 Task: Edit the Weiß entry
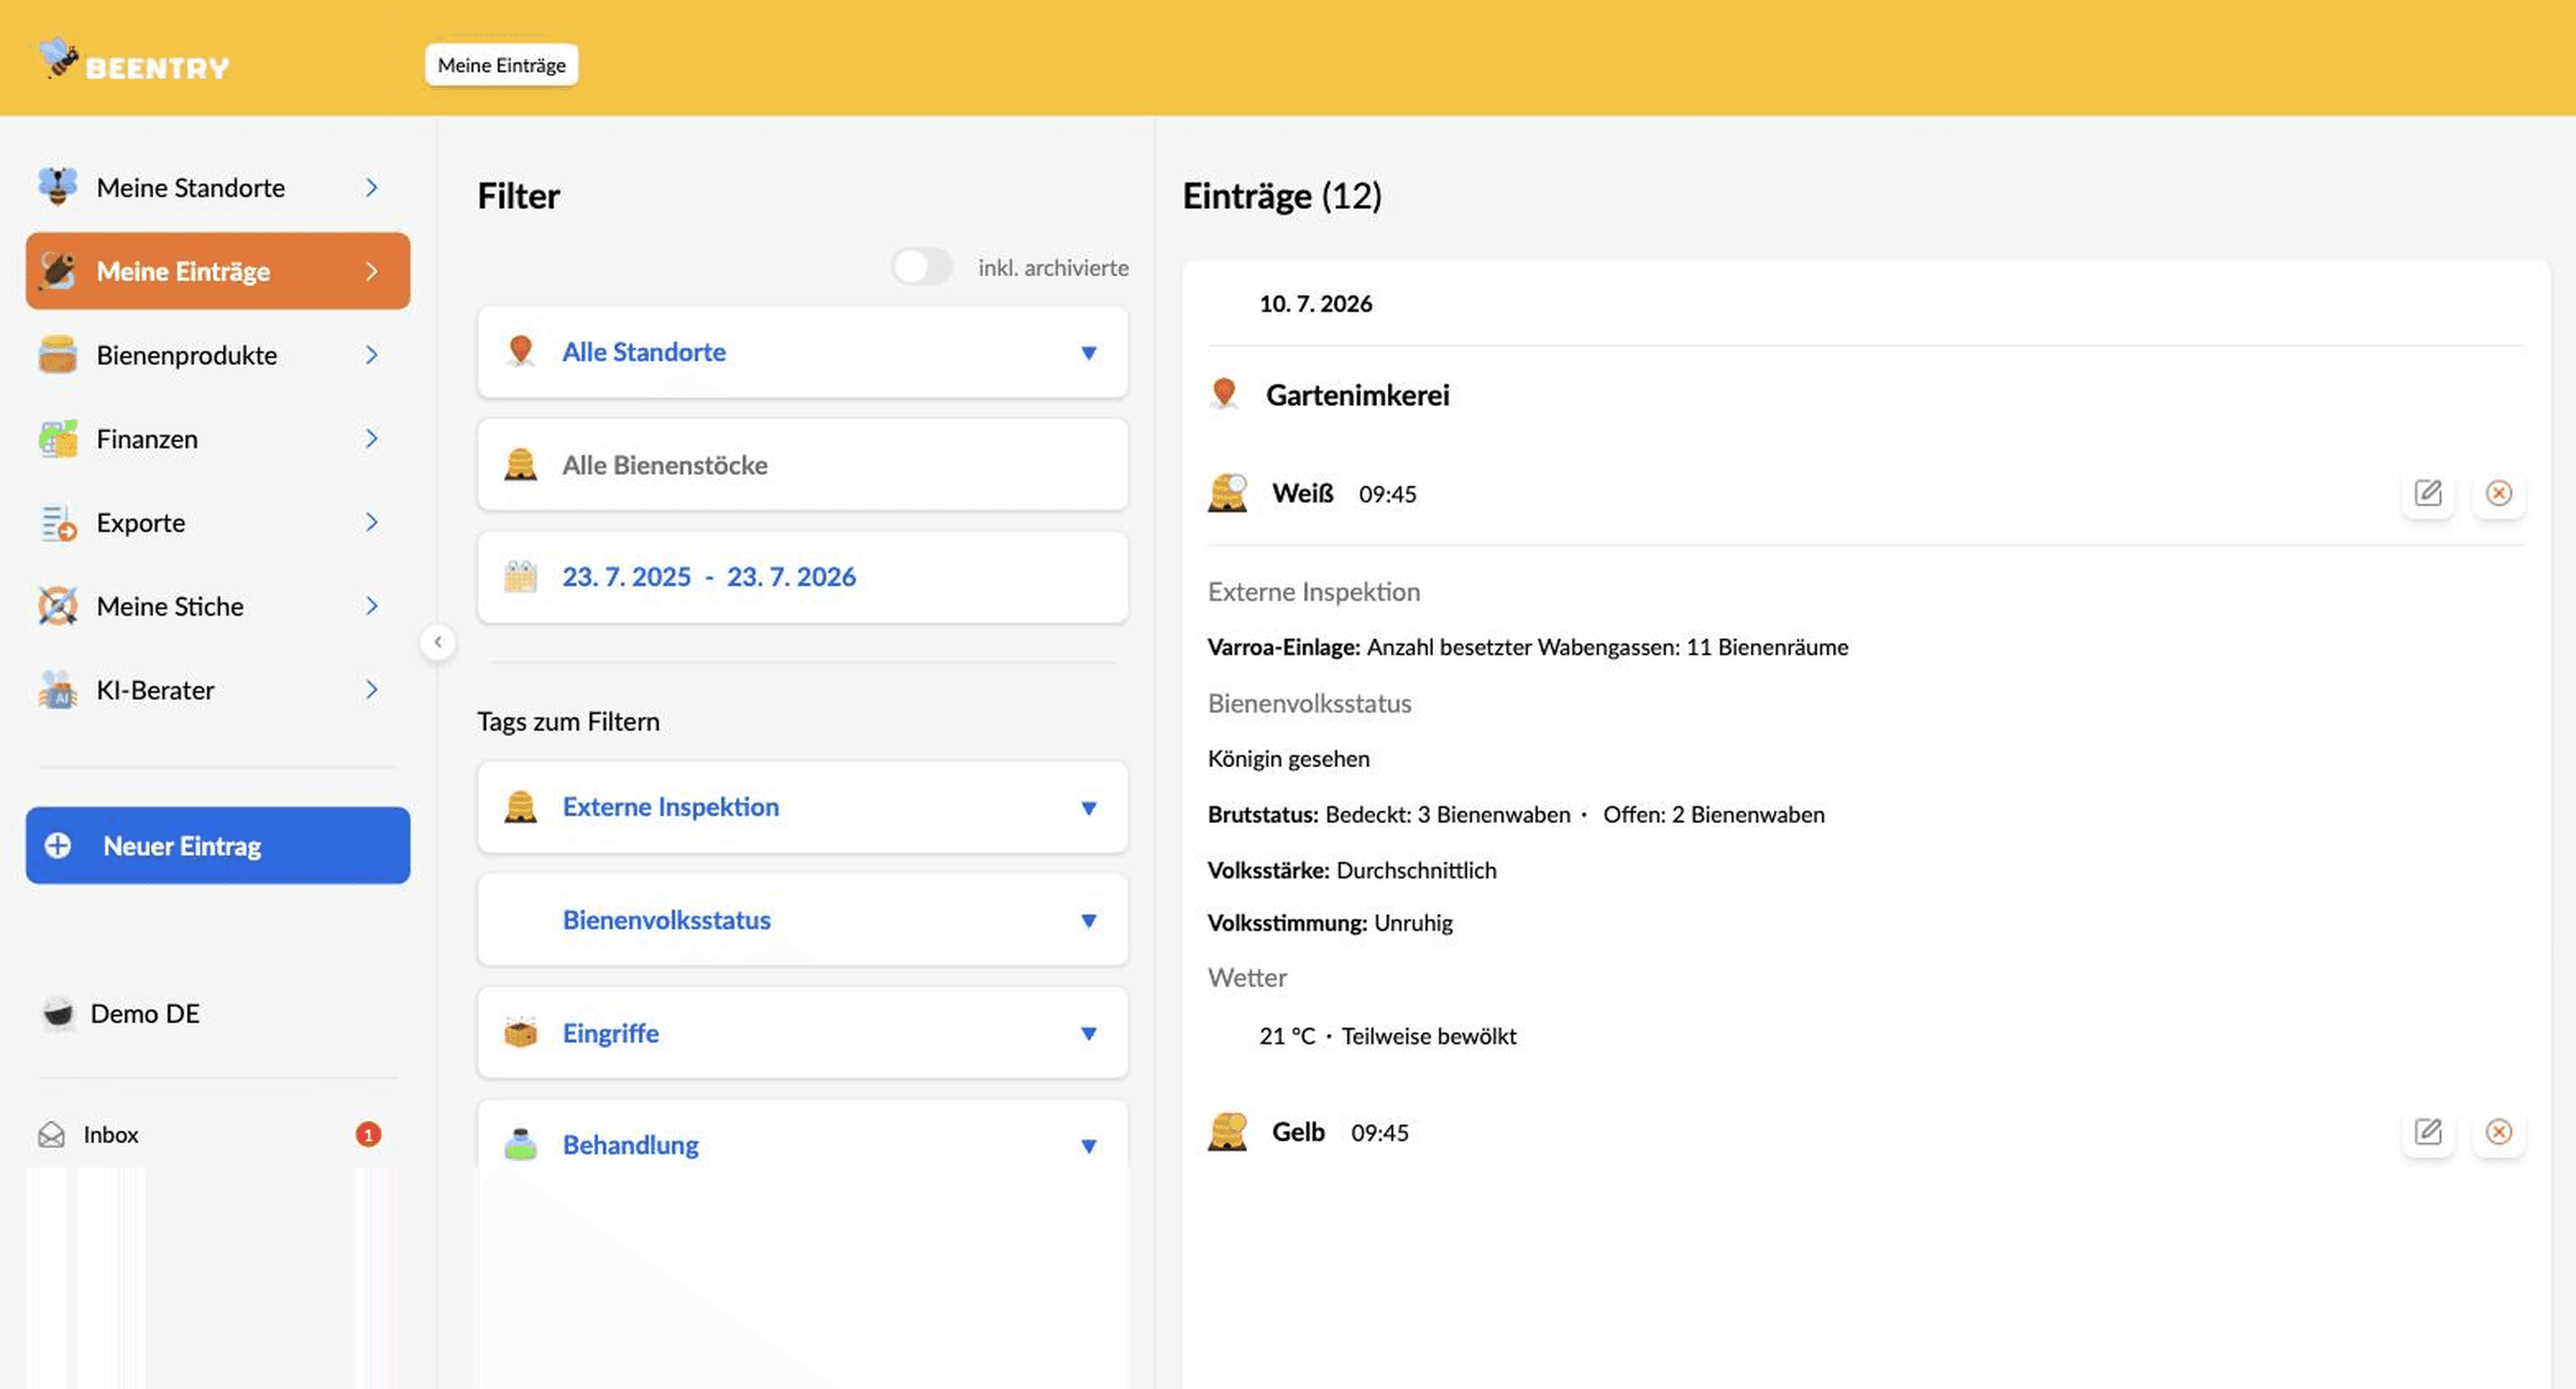click(2428, 493)
